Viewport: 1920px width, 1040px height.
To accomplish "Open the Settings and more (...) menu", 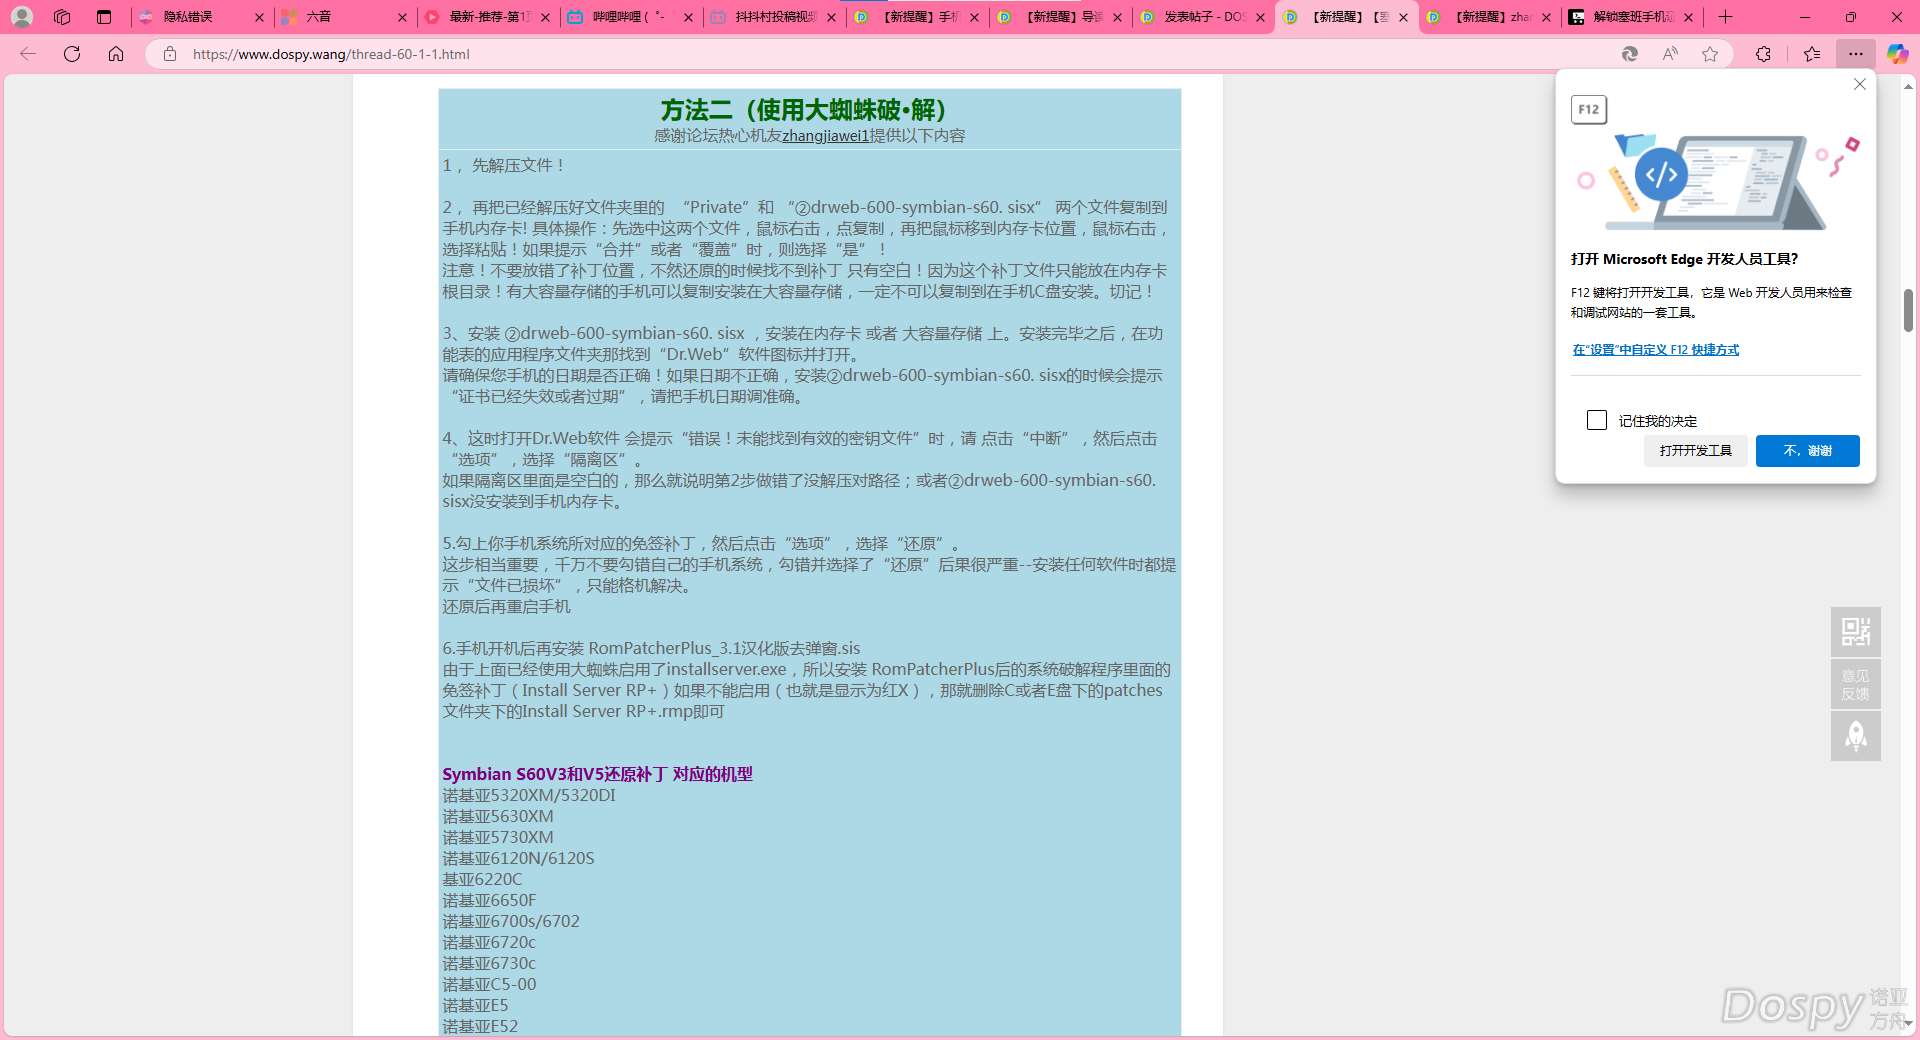I will (x=1856, y=54).
